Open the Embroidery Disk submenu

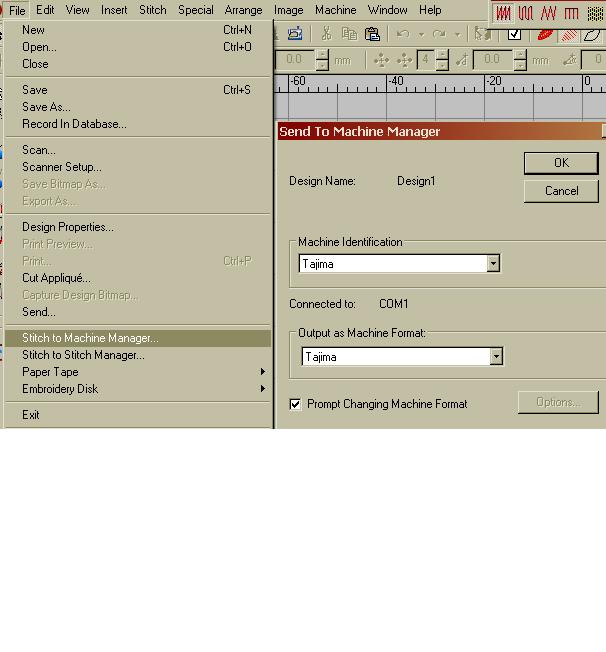point(138,389)
